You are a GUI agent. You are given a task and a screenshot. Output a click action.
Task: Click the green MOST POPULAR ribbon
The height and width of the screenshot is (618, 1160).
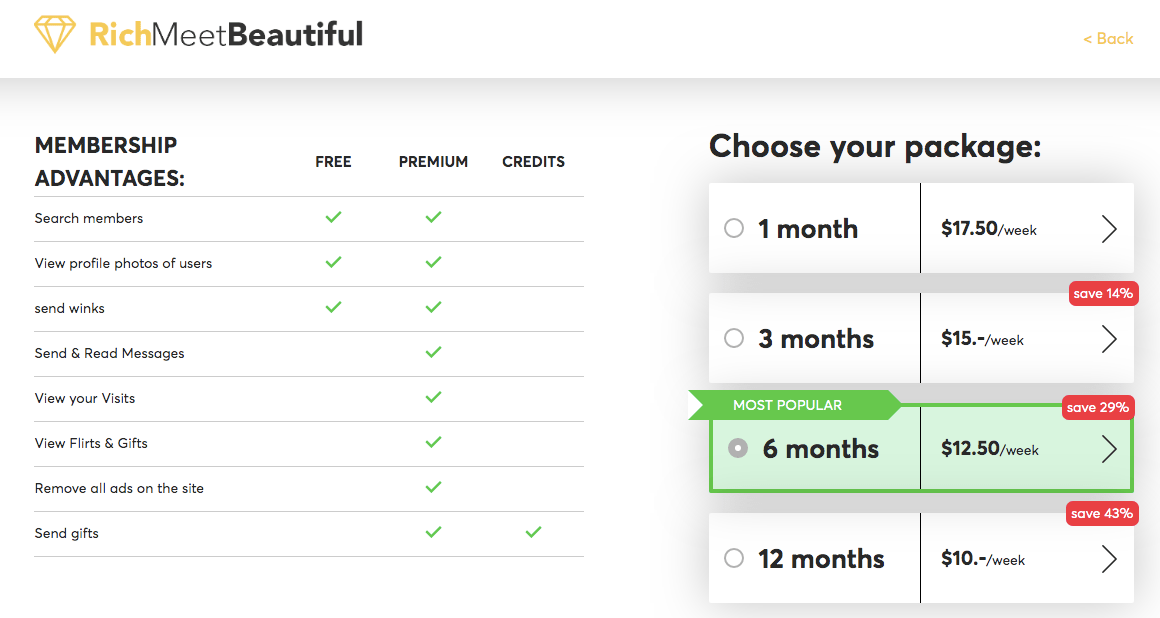pos(790,405)
